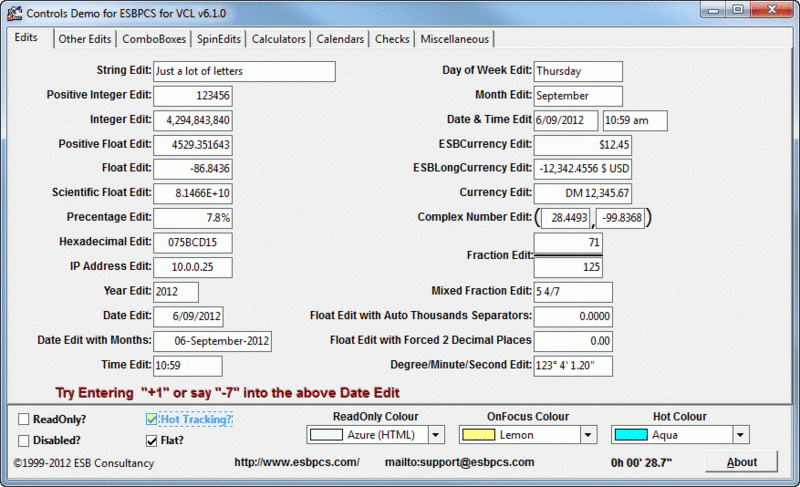Click the Date Edit with Months field

click(x=212, y=341)
